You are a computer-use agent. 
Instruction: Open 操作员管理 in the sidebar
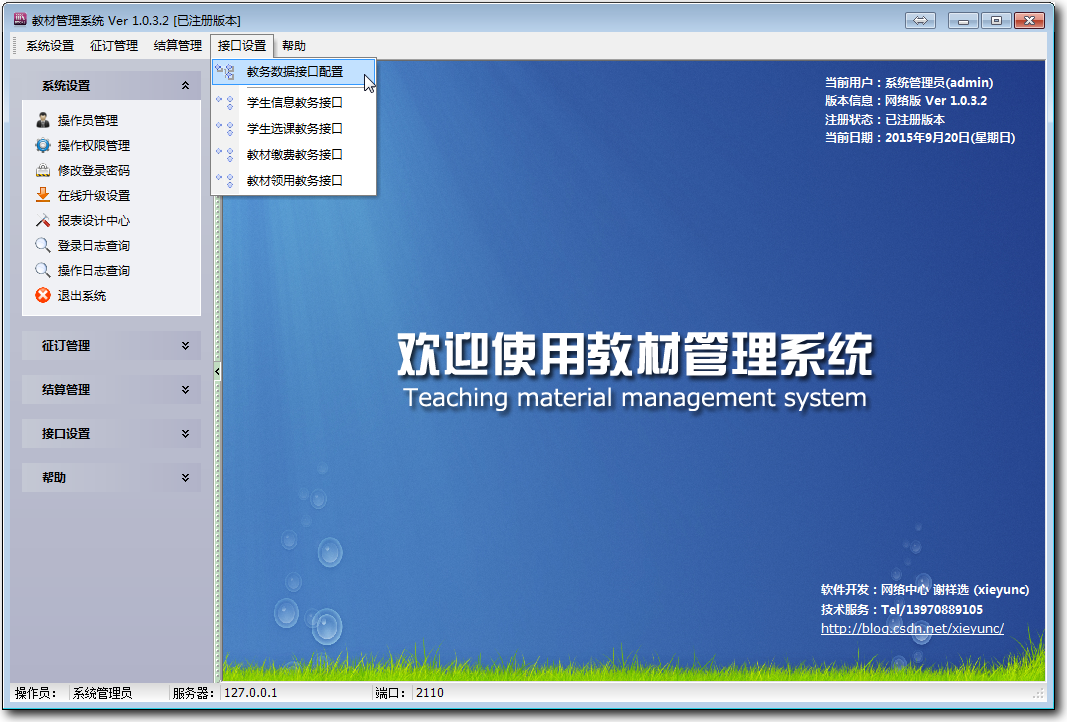[87, 120]
